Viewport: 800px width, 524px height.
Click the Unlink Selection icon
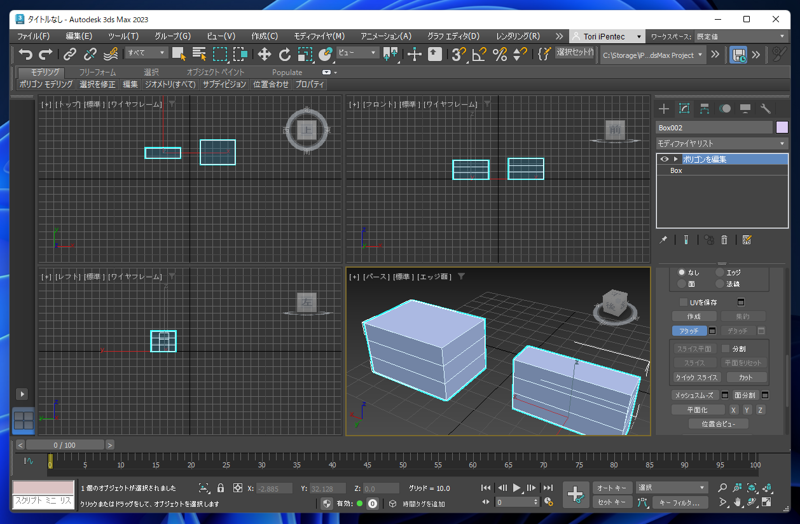coord(90,54)
